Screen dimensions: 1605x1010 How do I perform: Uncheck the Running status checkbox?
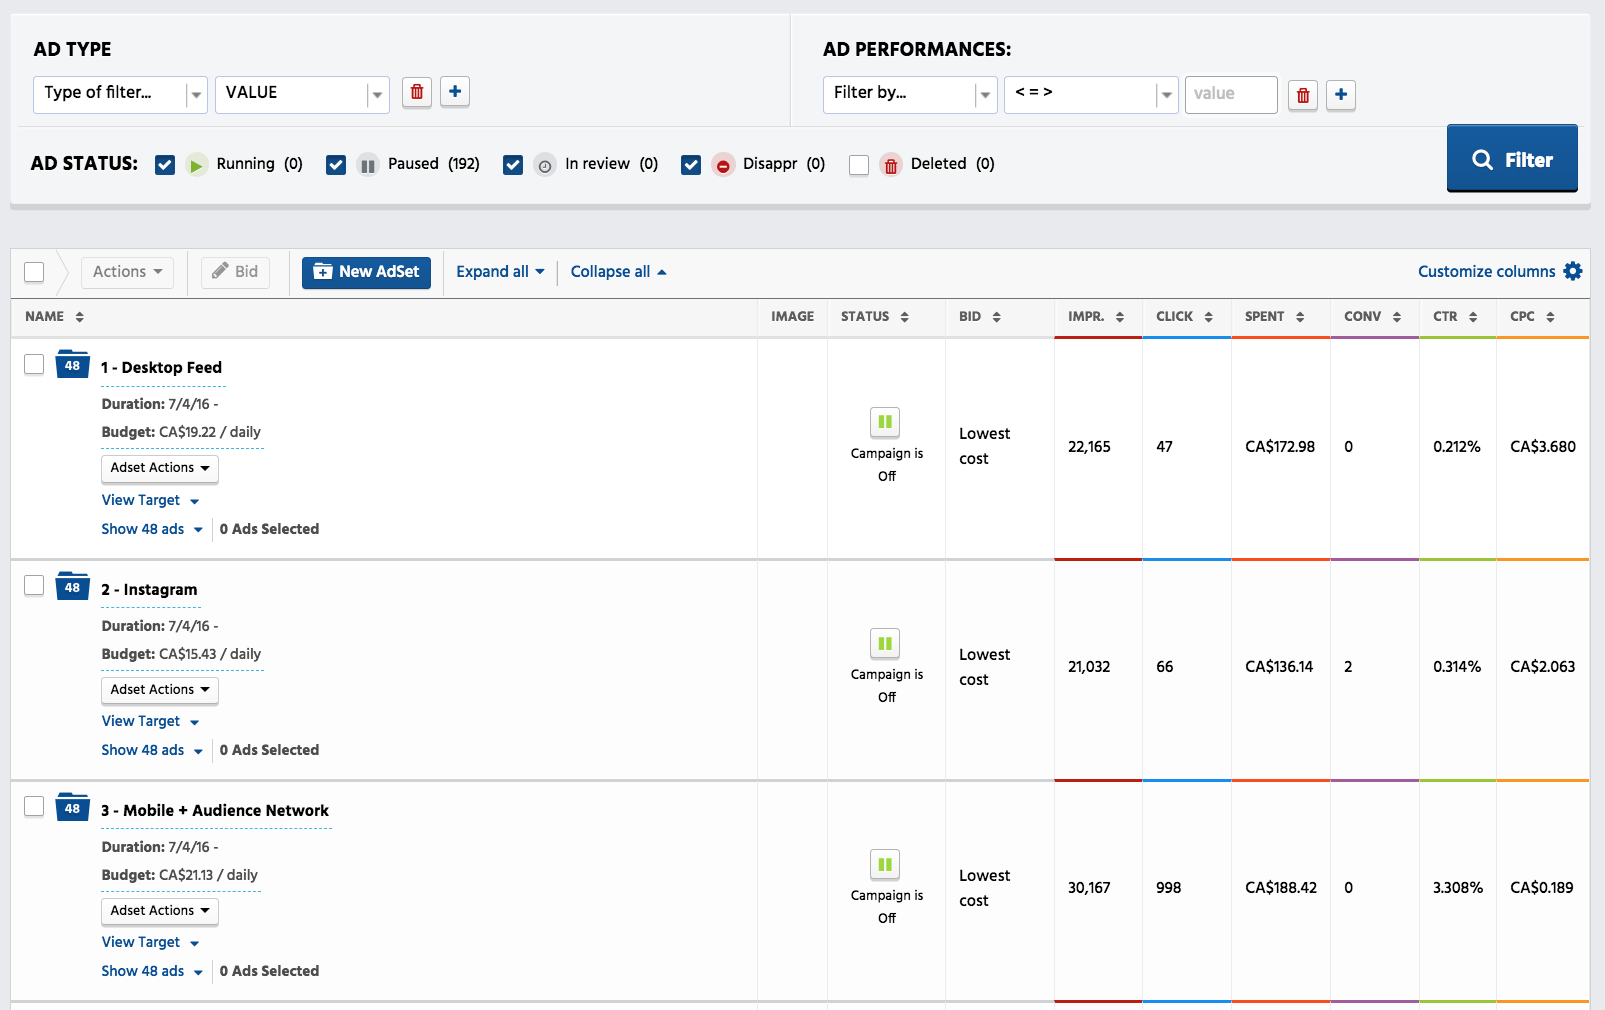(x=165, y=165)
